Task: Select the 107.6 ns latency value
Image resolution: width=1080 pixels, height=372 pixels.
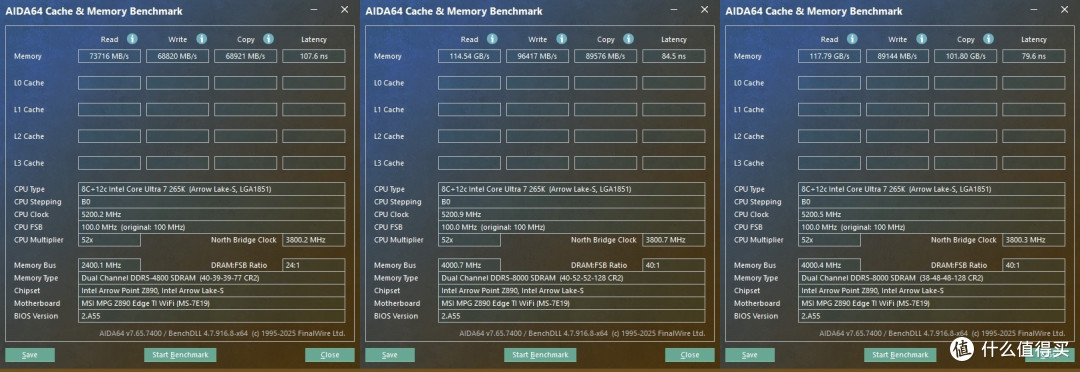Action: (x=313, y=56)
